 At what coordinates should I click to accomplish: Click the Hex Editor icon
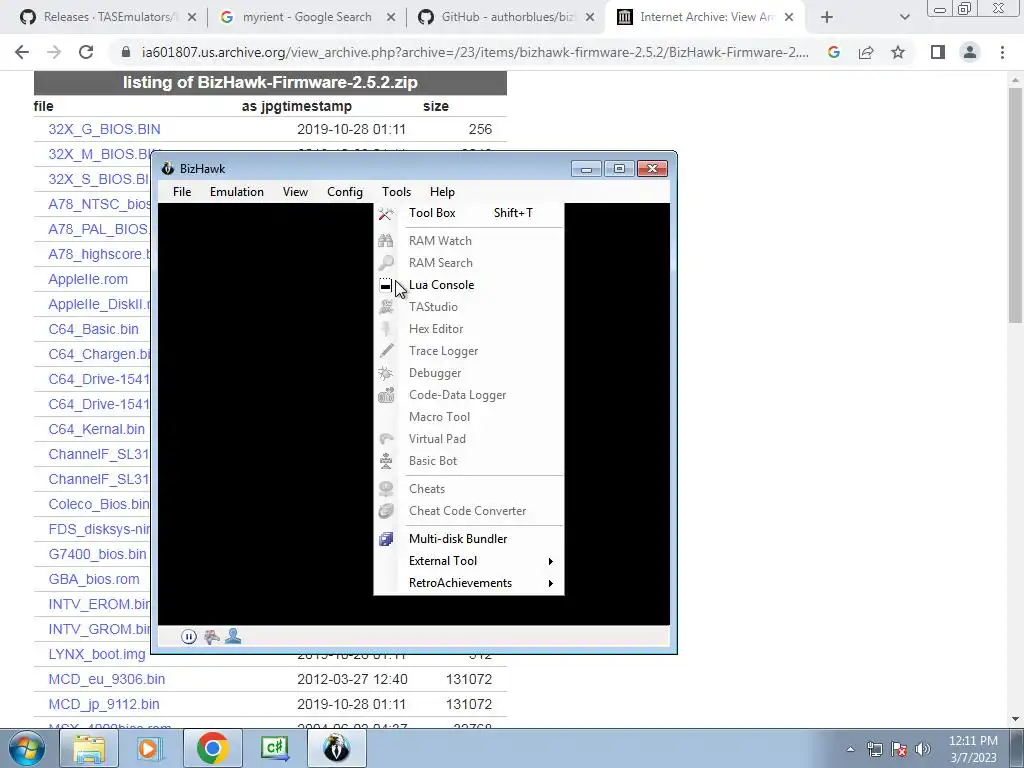(x=385, y=329)
